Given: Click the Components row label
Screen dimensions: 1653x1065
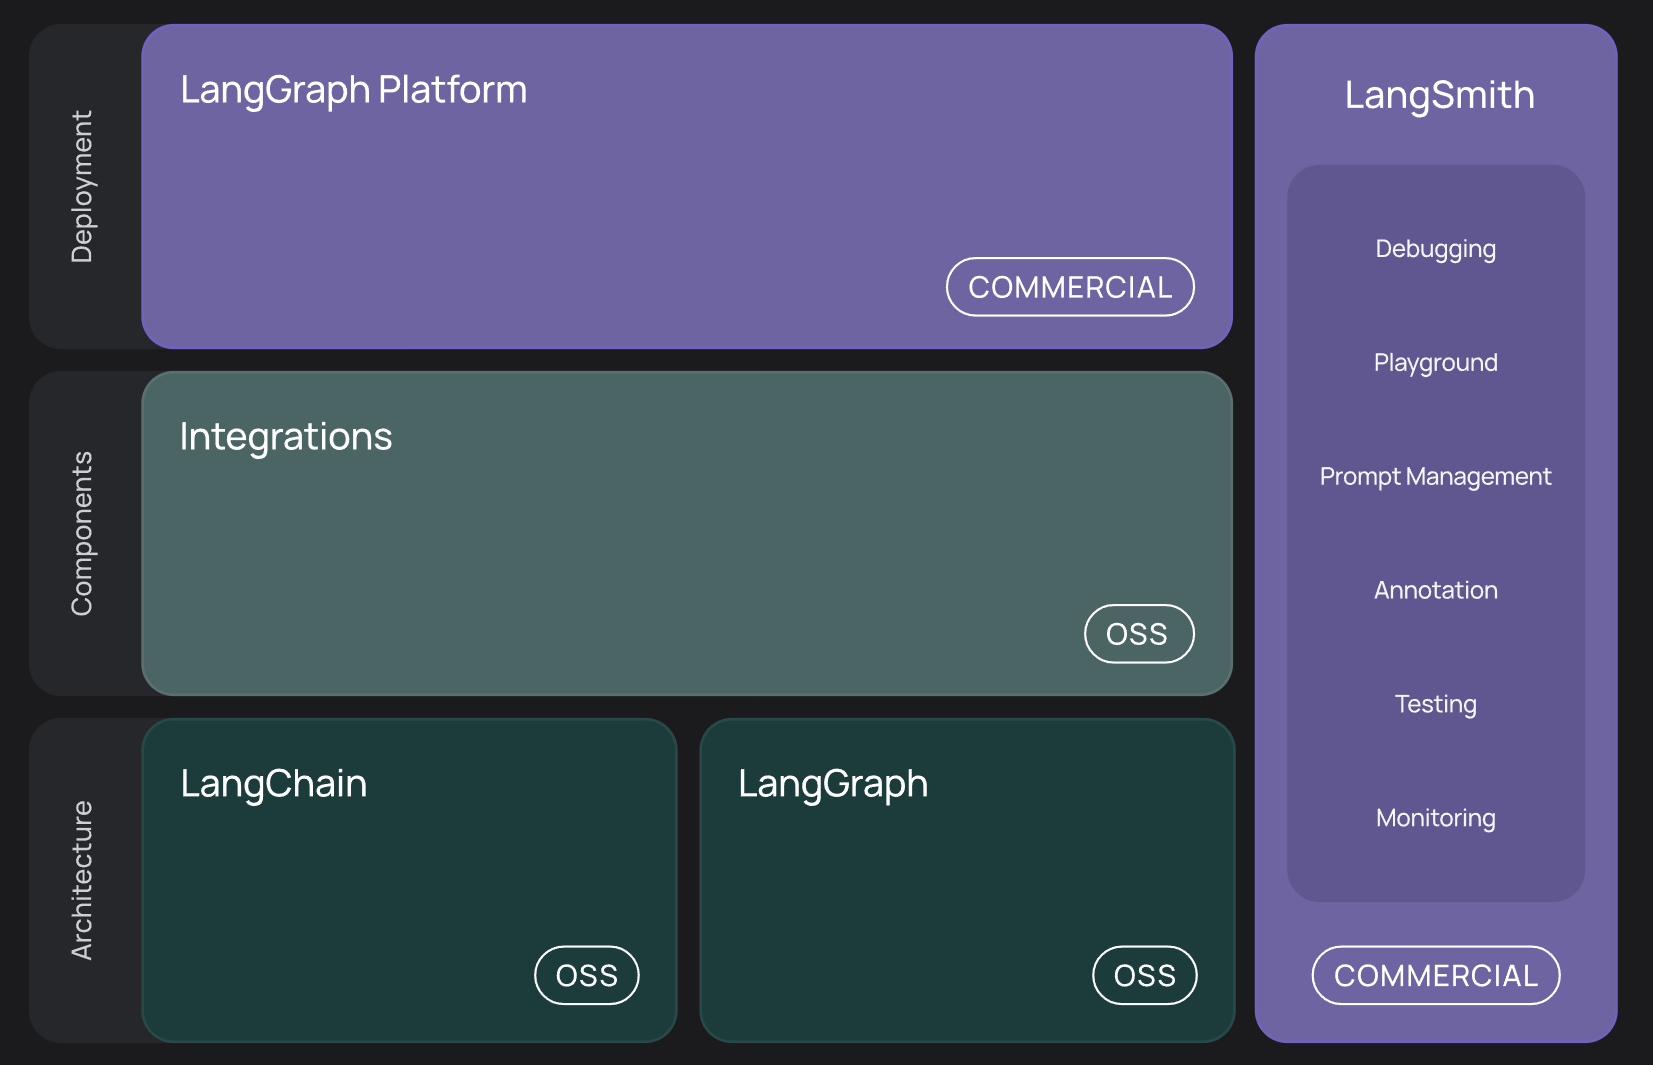Looking at the screenshot, I should click(x=83, y=532).
